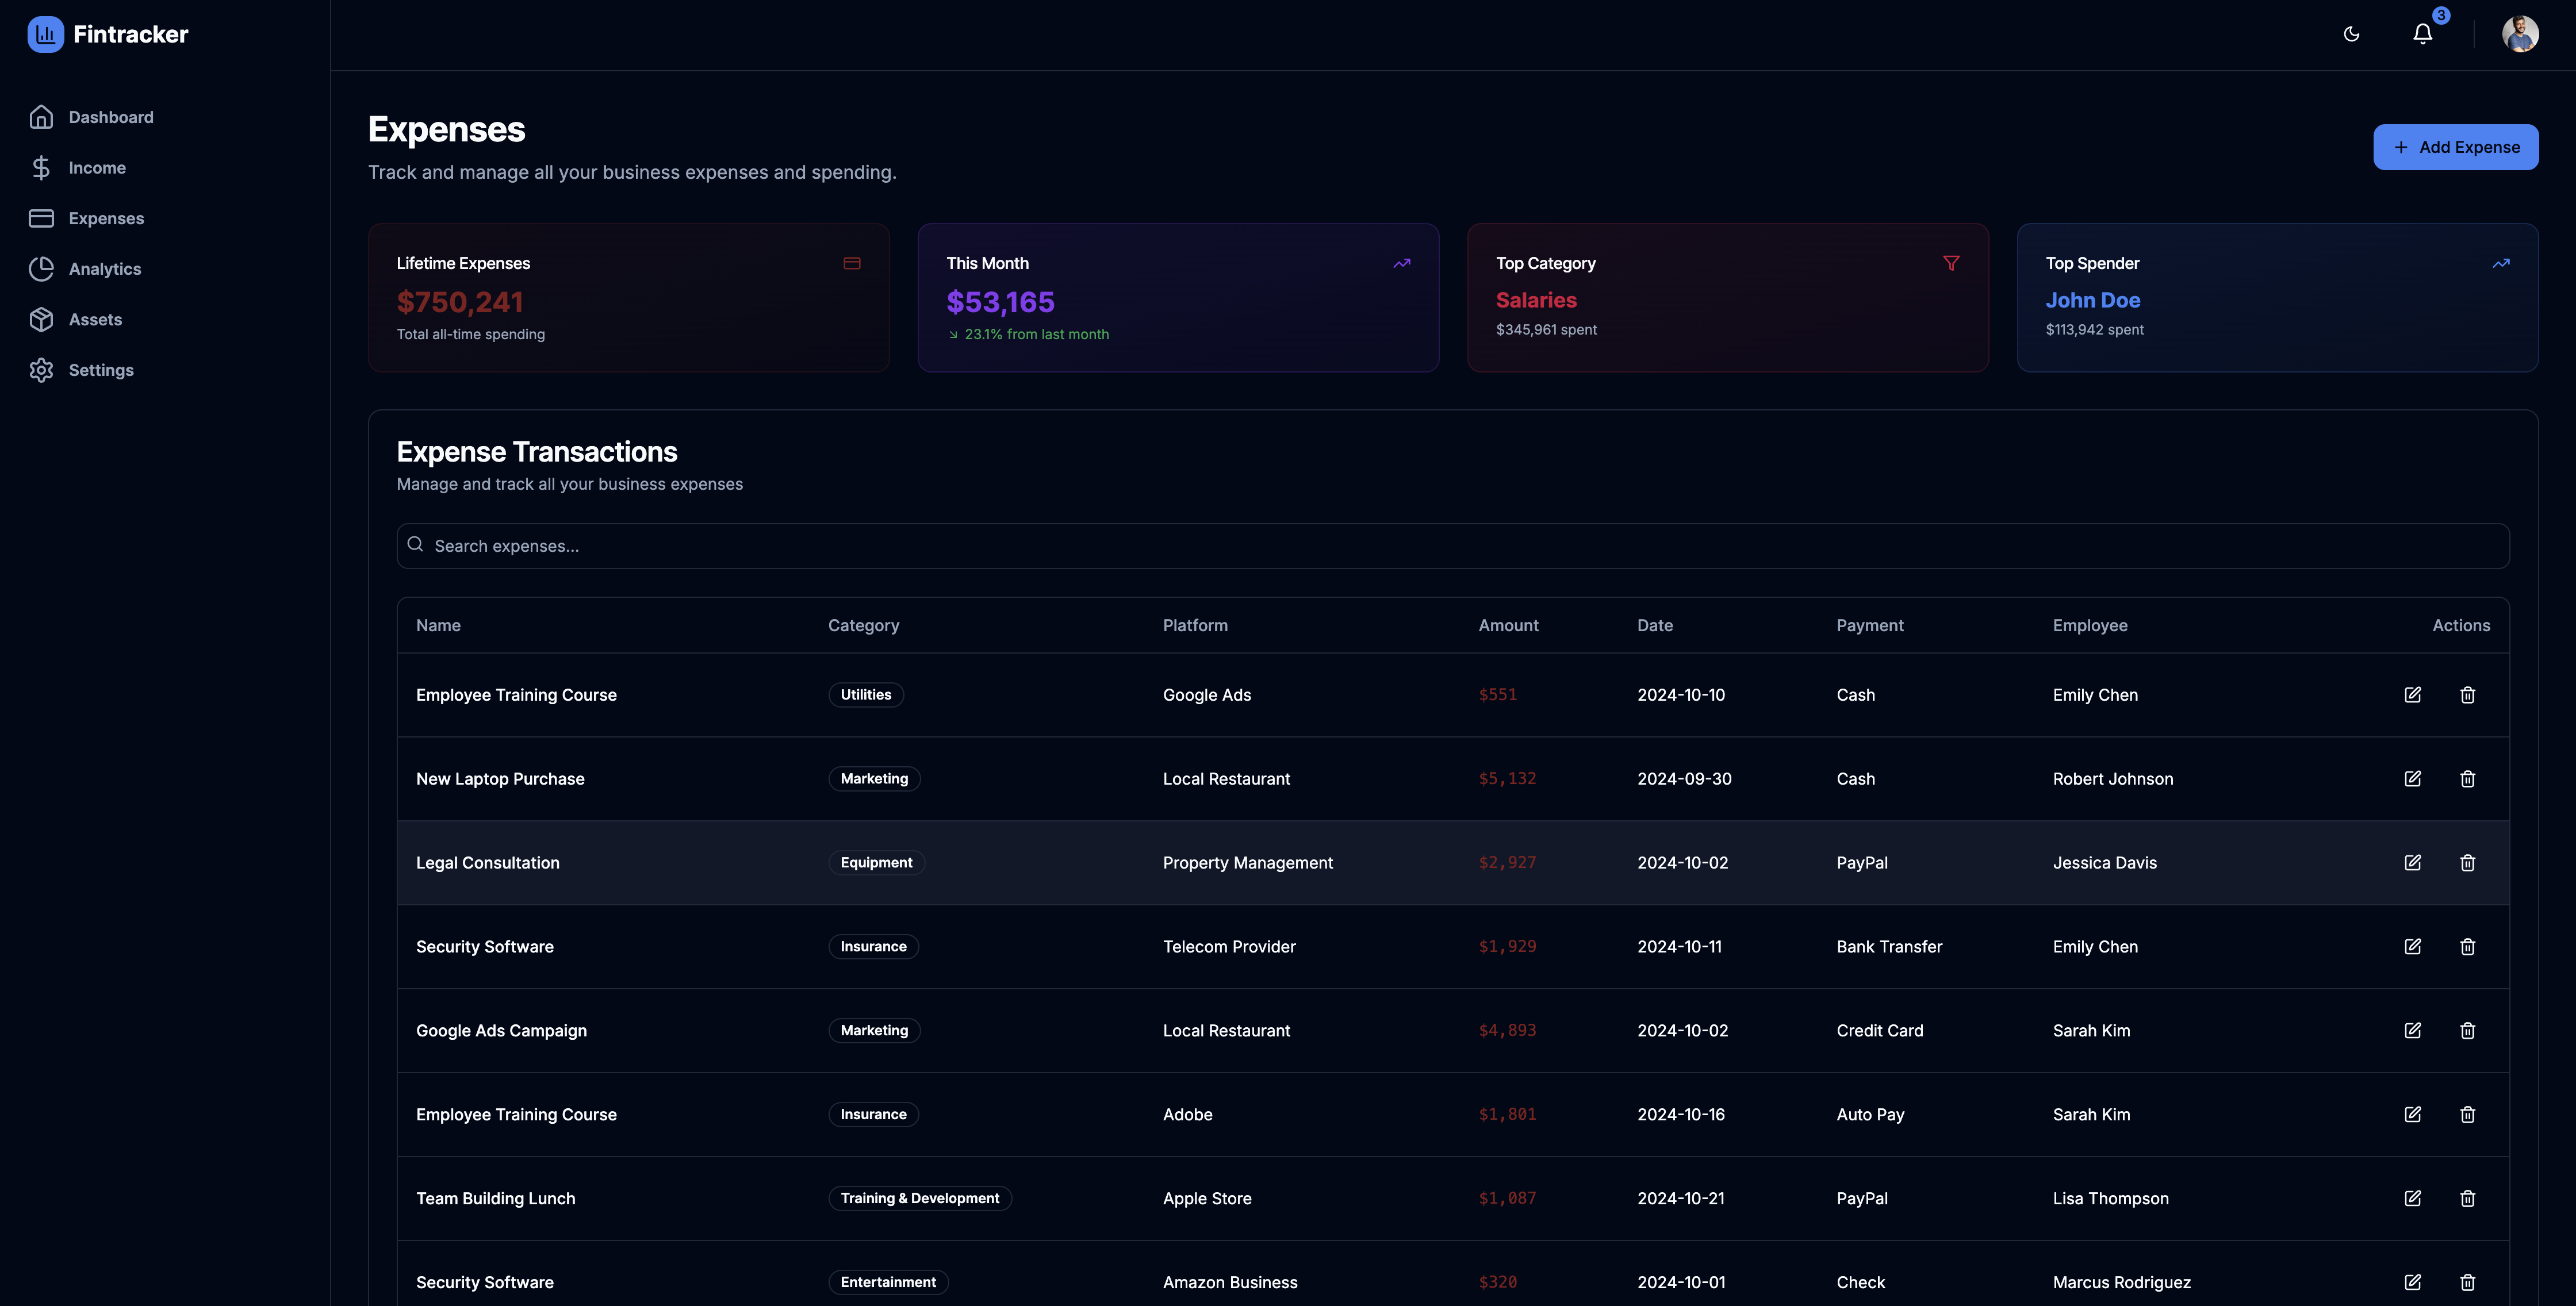Click Training & Development category badge

click(919, 1198)
